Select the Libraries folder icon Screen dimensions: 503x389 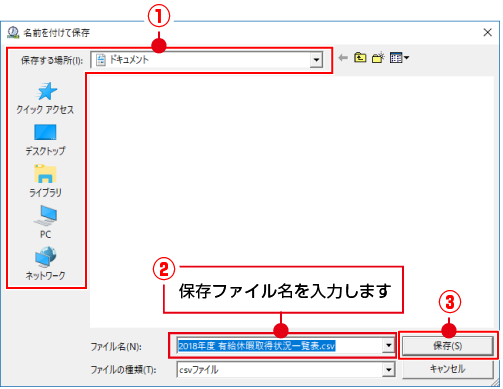pyautogui.click(x=45, y=174)
